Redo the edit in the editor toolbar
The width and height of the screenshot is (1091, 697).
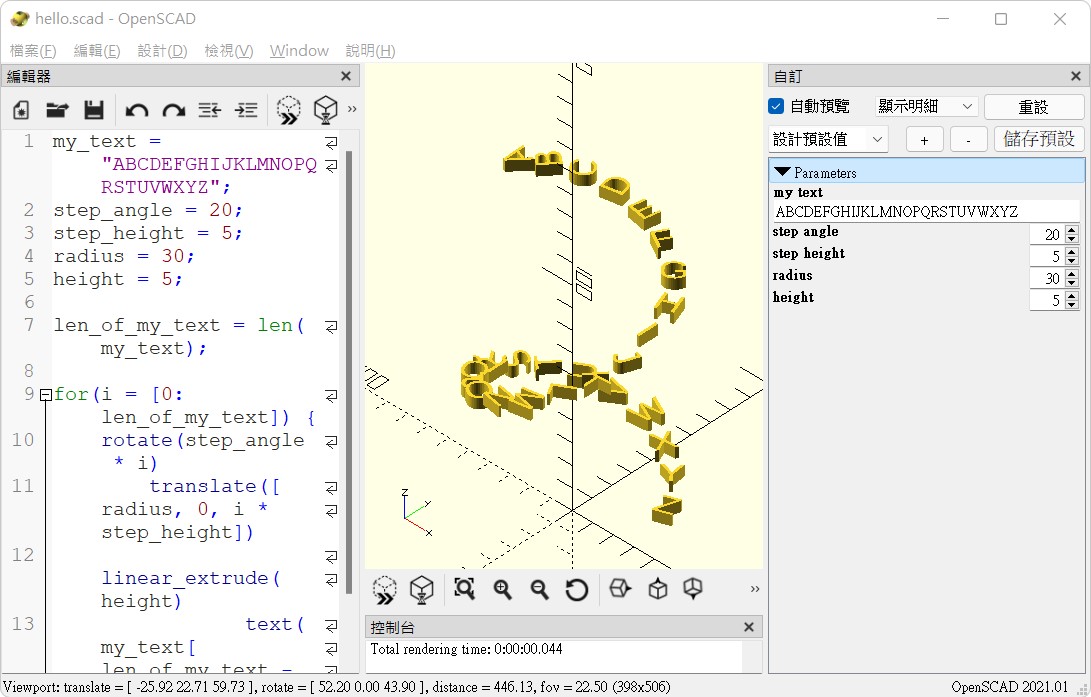click(x=173, y=110)
